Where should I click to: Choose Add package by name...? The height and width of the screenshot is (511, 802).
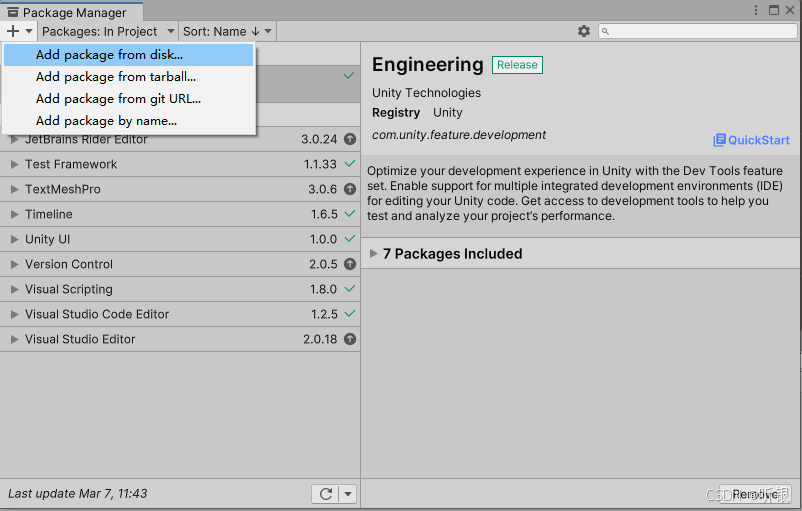click(128, 121)
